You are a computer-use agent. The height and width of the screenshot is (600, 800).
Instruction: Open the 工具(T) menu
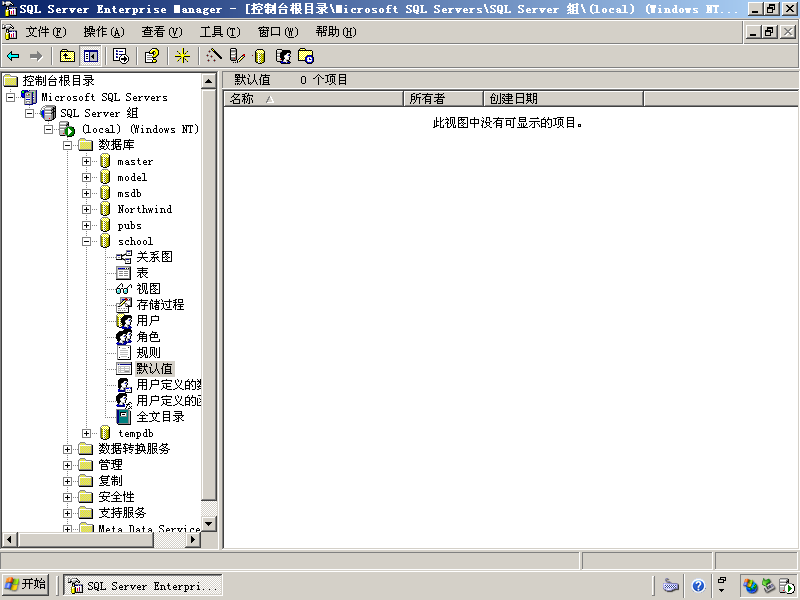220,32
